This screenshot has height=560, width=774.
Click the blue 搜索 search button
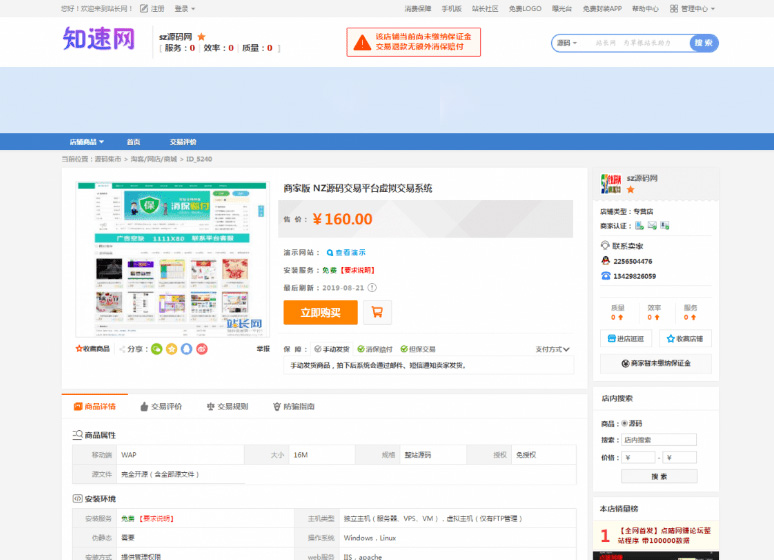[x=704, y=43]
